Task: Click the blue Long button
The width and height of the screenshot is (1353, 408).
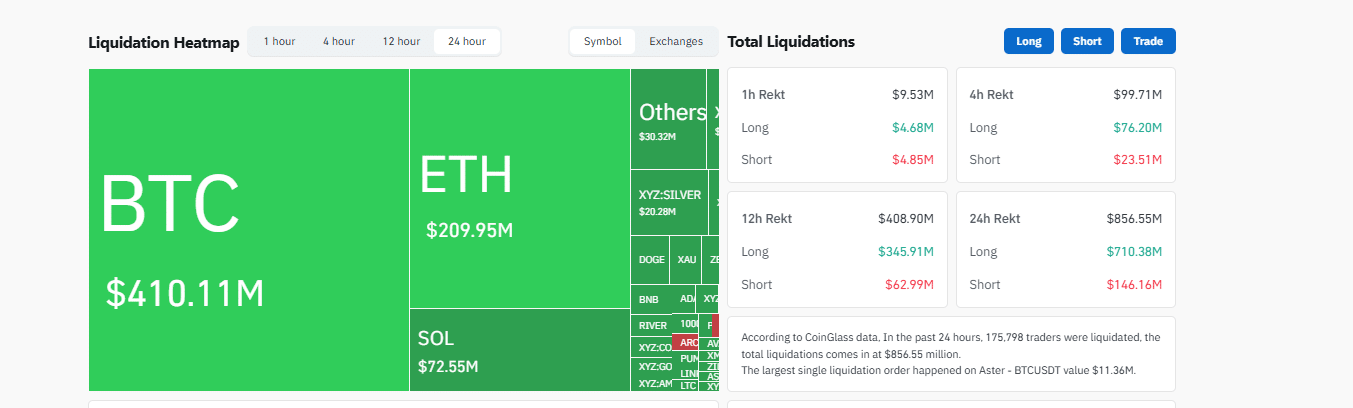Action: [x=1028, y=41]
